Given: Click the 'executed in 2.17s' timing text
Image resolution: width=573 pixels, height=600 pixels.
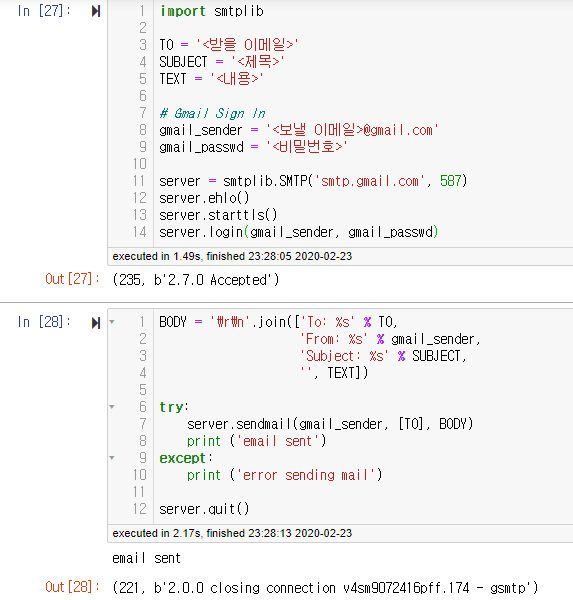Looking at the screenshot, I should tap(232, 533).
